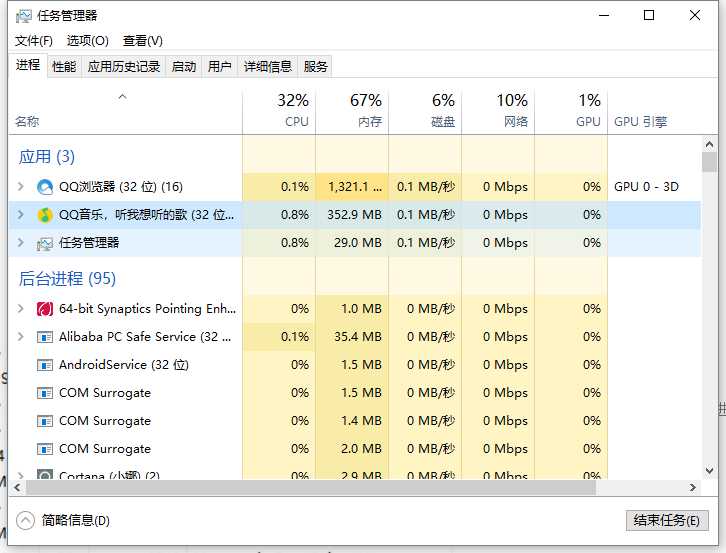Select the QQ浏览器 (32 位) (16) name
The height and width of the screenshot is (553, 726).
[x=121, y=187]
